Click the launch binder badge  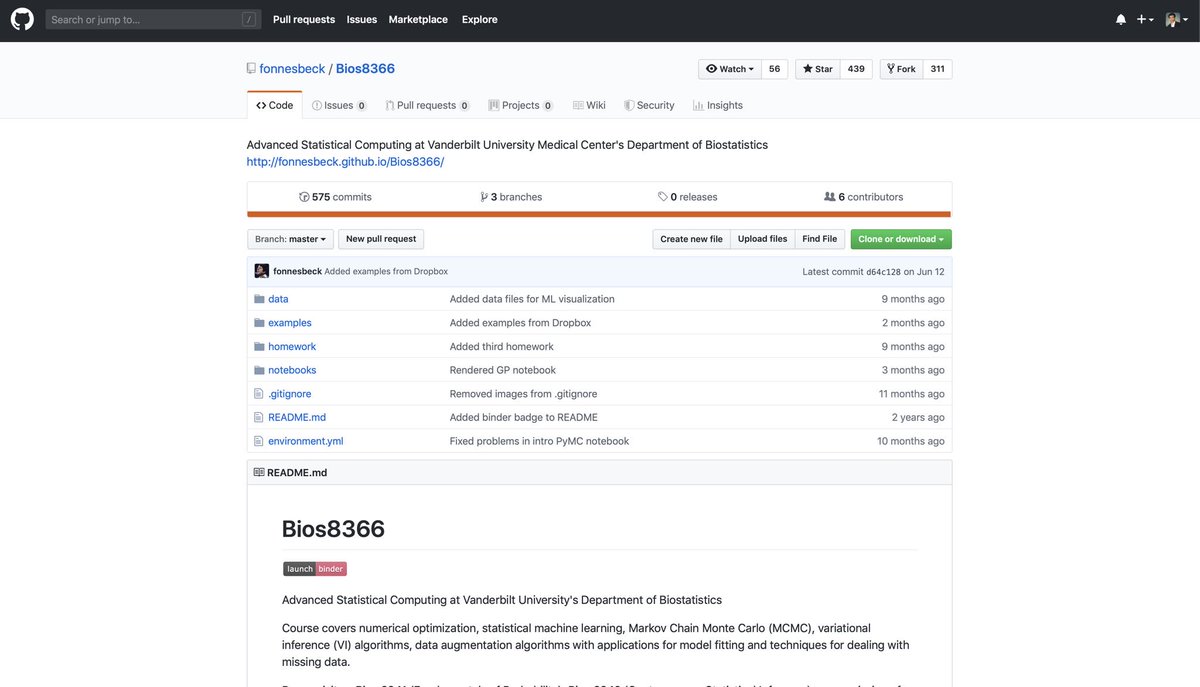315,569
